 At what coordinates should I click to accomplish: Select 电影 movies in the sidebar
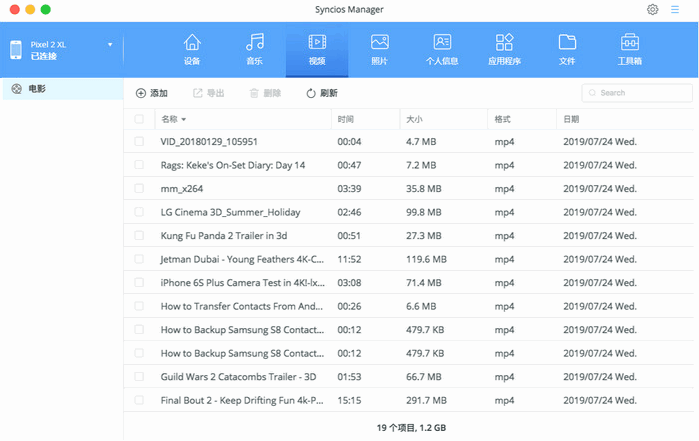[63, 89]
